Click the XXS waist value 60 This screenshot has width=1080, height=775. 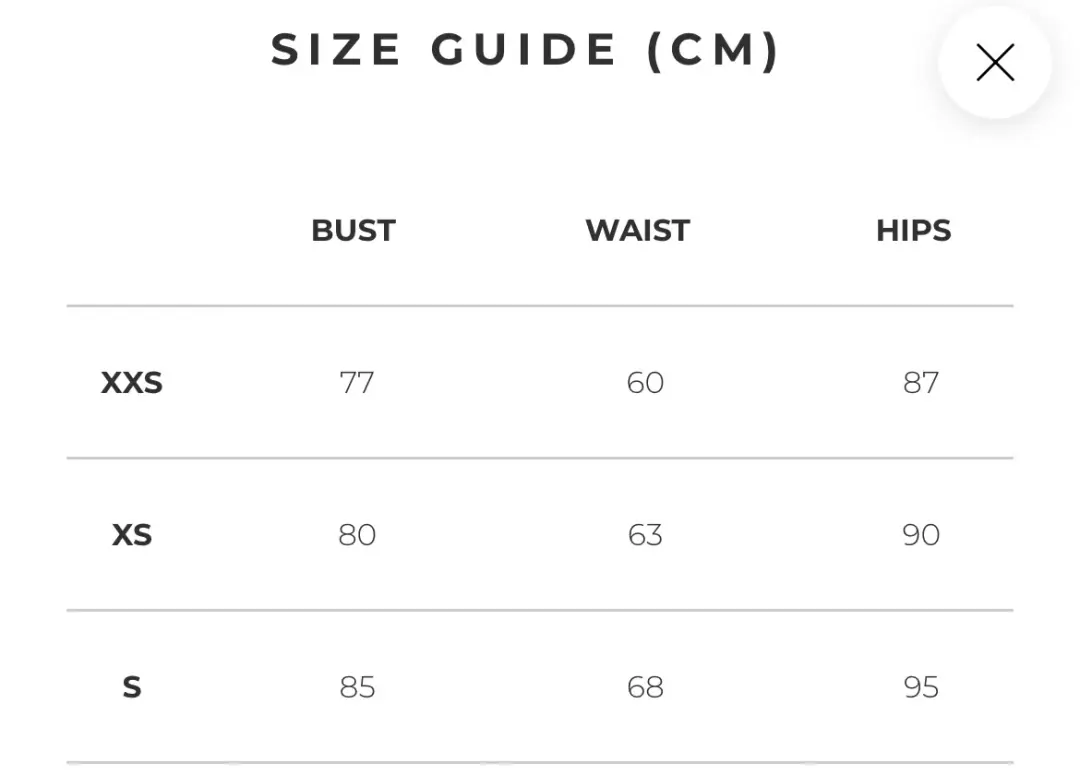point(645,383)
